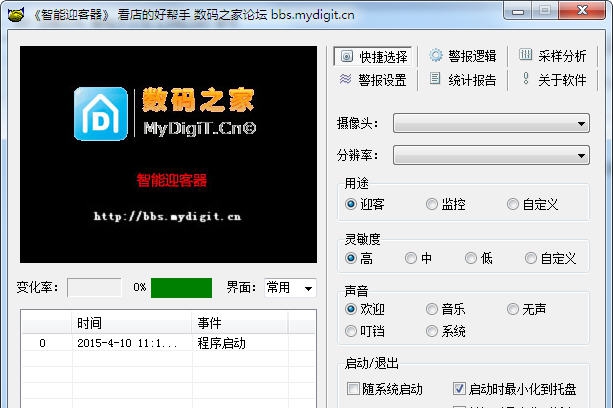Open the 快捷选择 tab
613x408 pixels.
tap(374, 57)
